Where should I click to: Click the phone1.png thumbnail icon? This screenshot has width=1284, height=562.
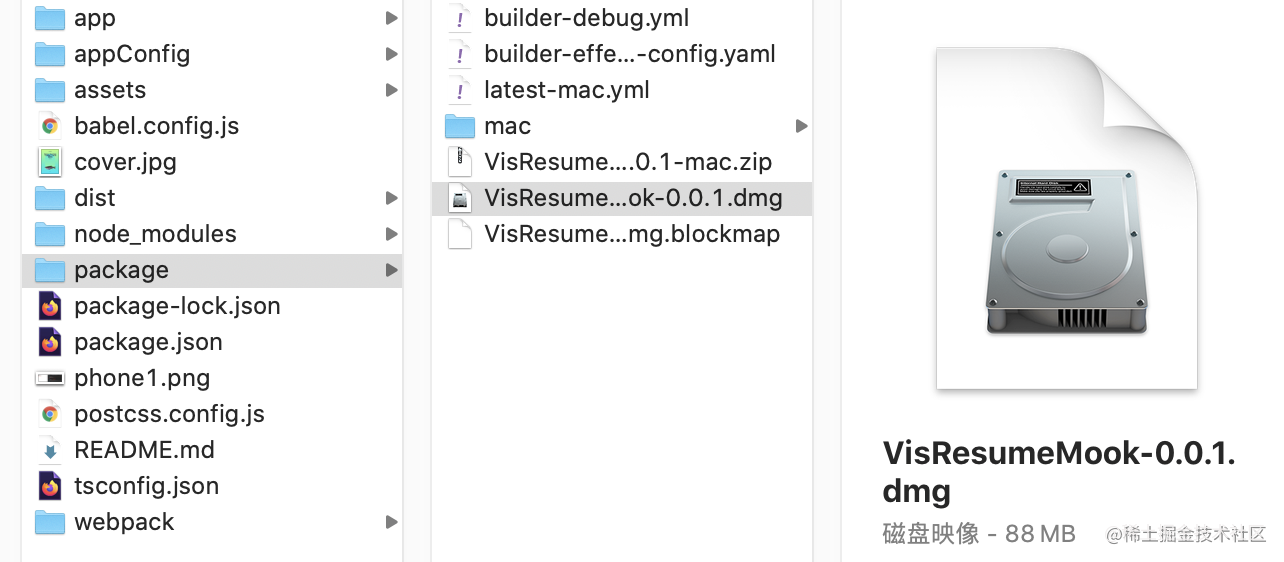pyautogui.click(x=50, y=378)
